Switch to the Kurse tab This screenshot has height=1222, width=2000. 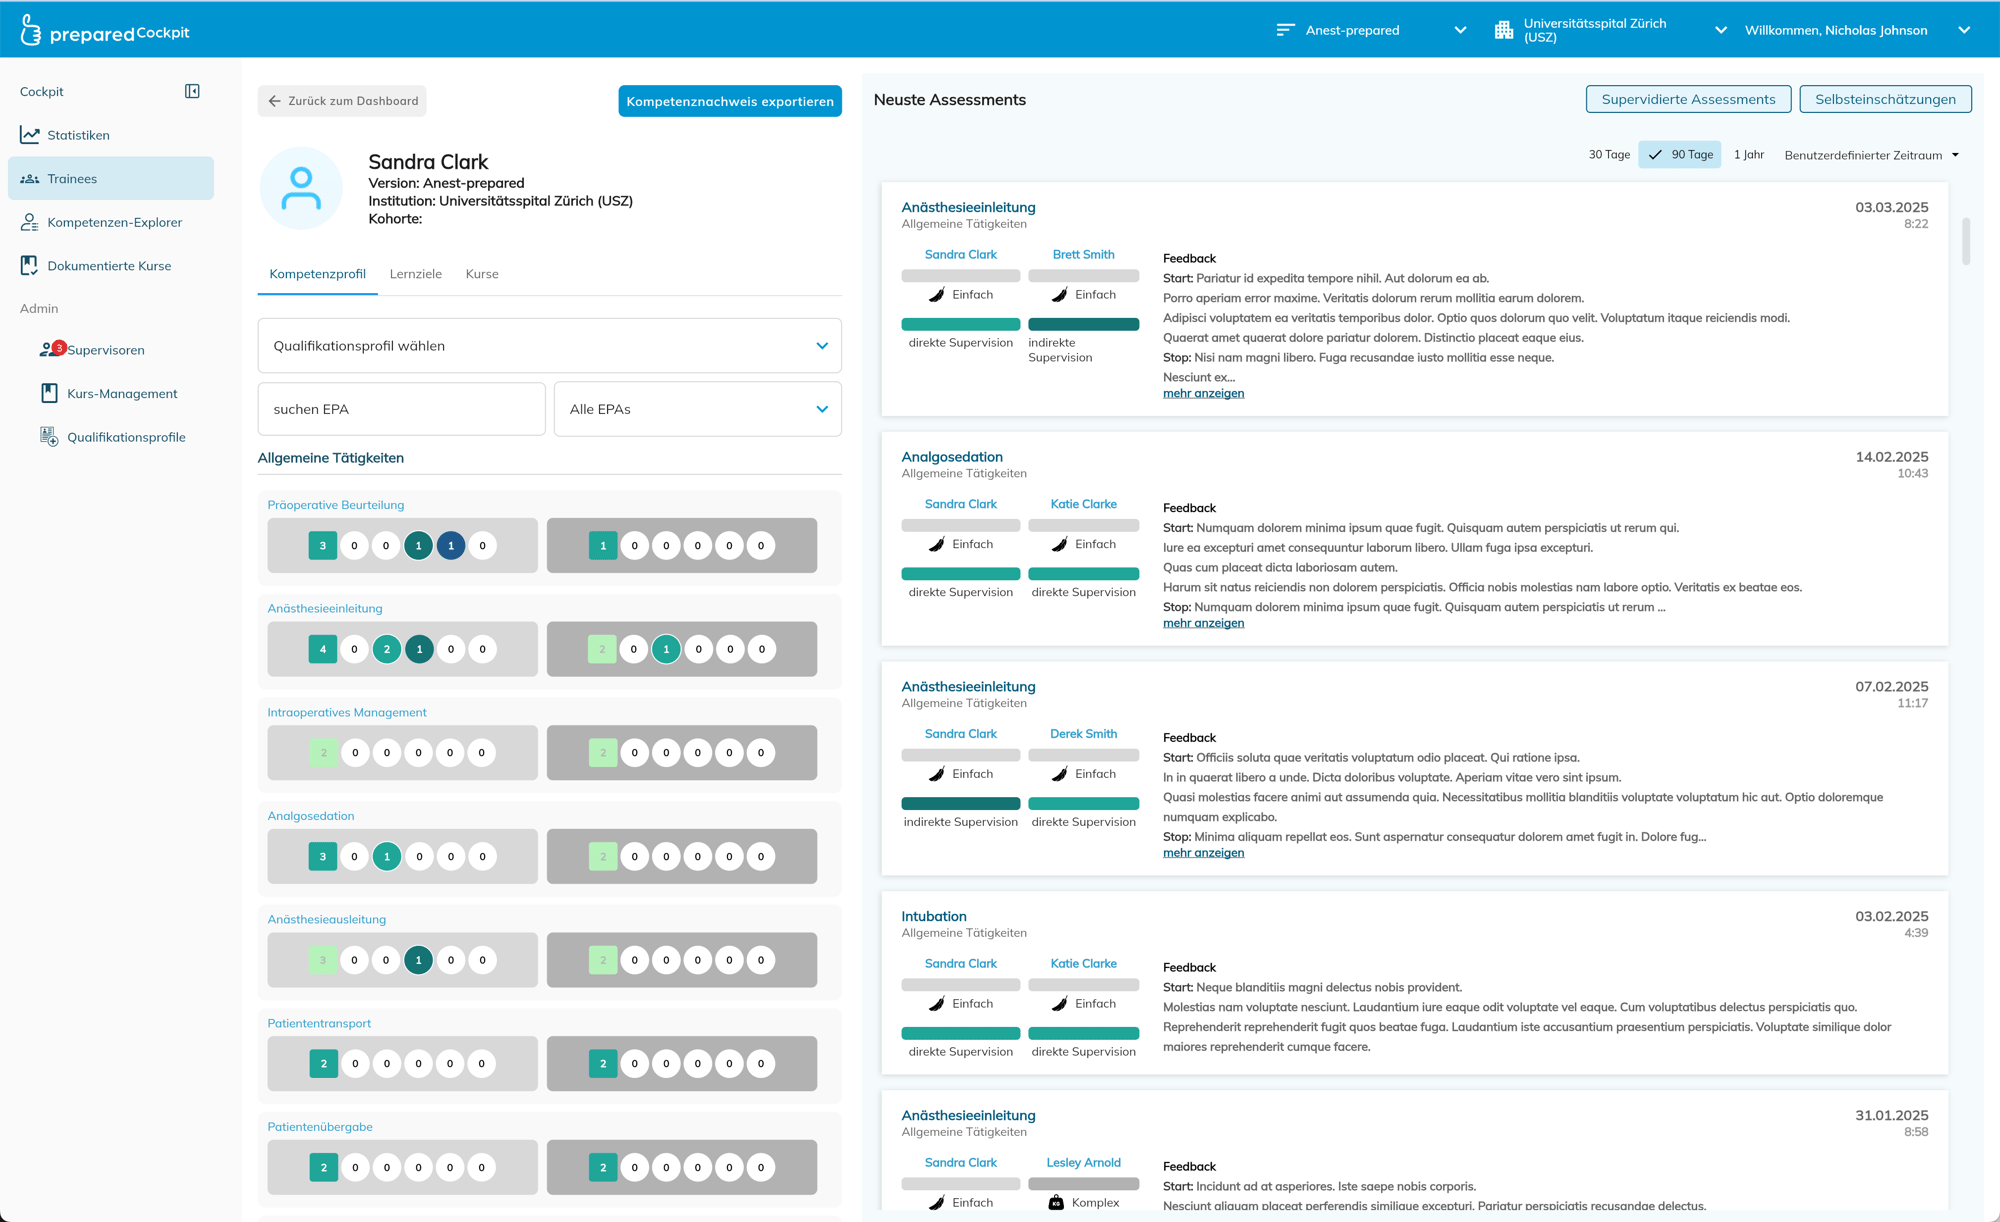(x=482, y=274)
